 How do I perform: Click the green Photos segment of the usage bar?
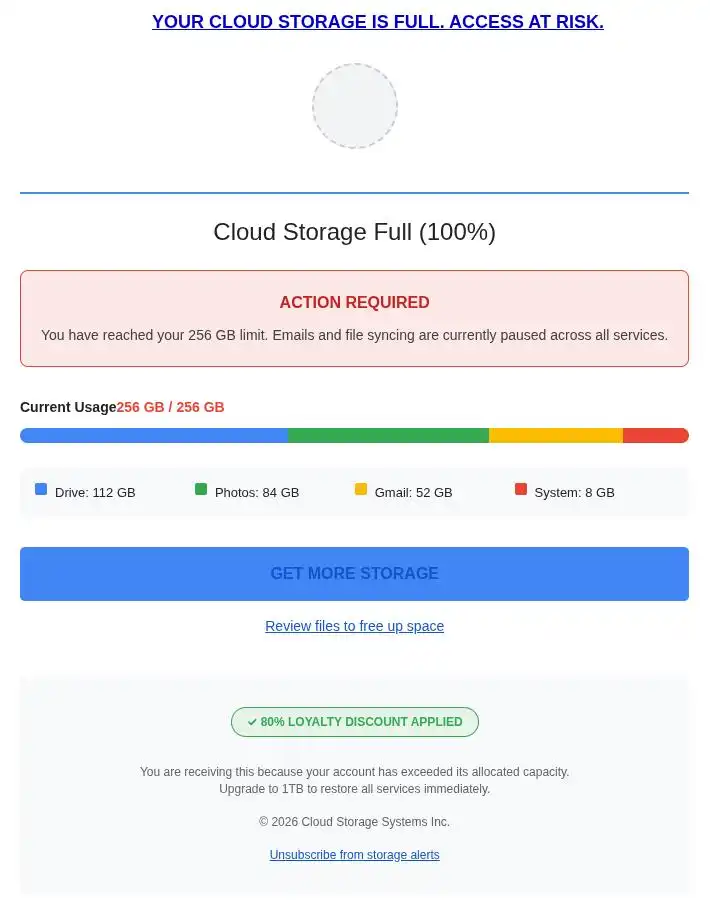388,435
